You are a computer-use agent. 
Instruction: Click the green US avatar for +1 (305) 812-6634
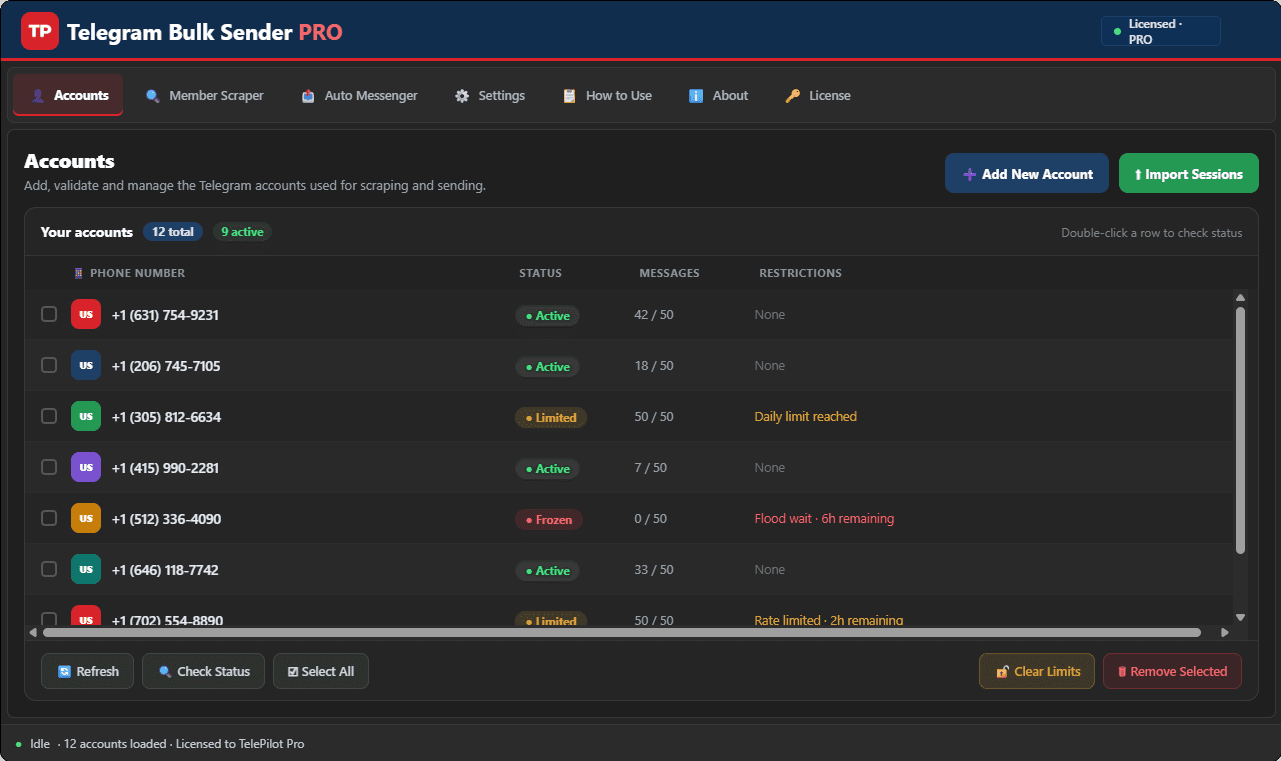86,417
